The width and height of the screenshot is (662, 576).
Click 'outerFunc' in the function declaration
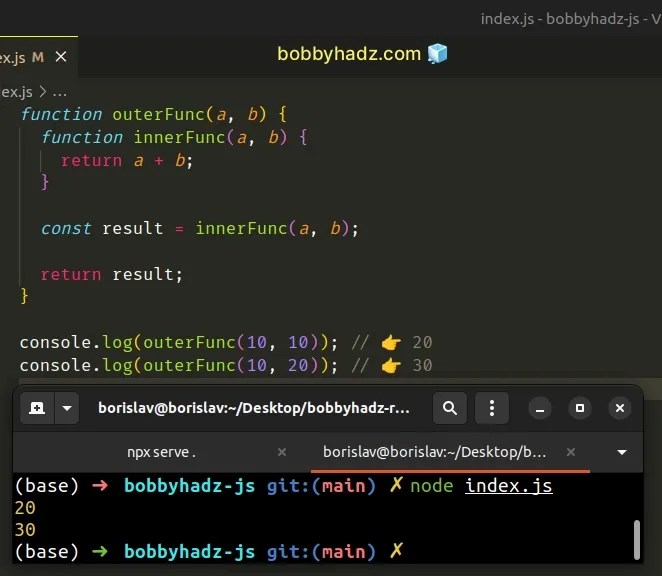click(x=159, y=114)
